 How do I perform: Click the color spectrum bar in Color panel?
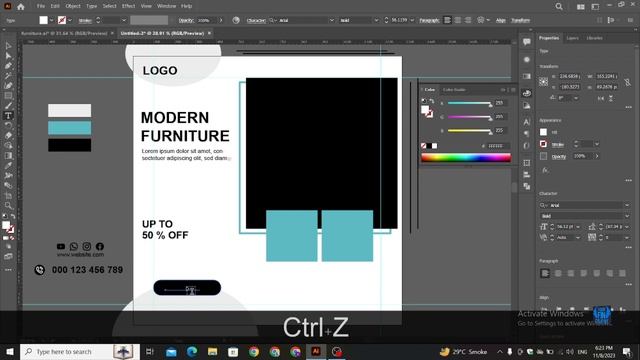point(466,158)
